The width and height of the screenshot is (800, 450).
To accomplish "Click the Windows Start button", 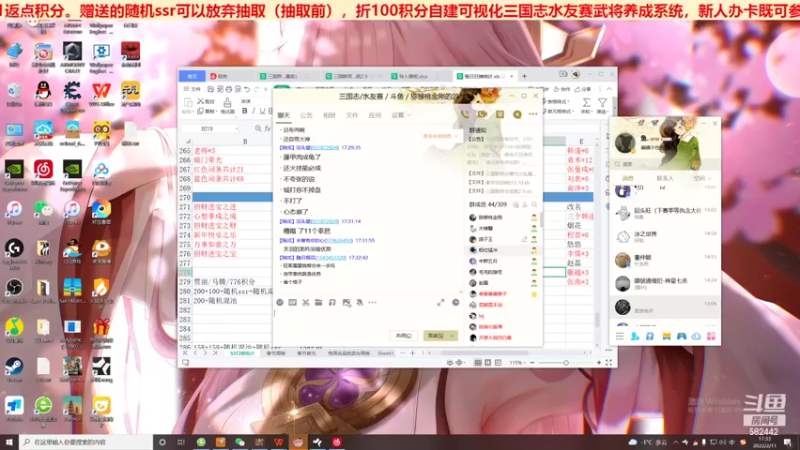I will [x=9, y=442].
